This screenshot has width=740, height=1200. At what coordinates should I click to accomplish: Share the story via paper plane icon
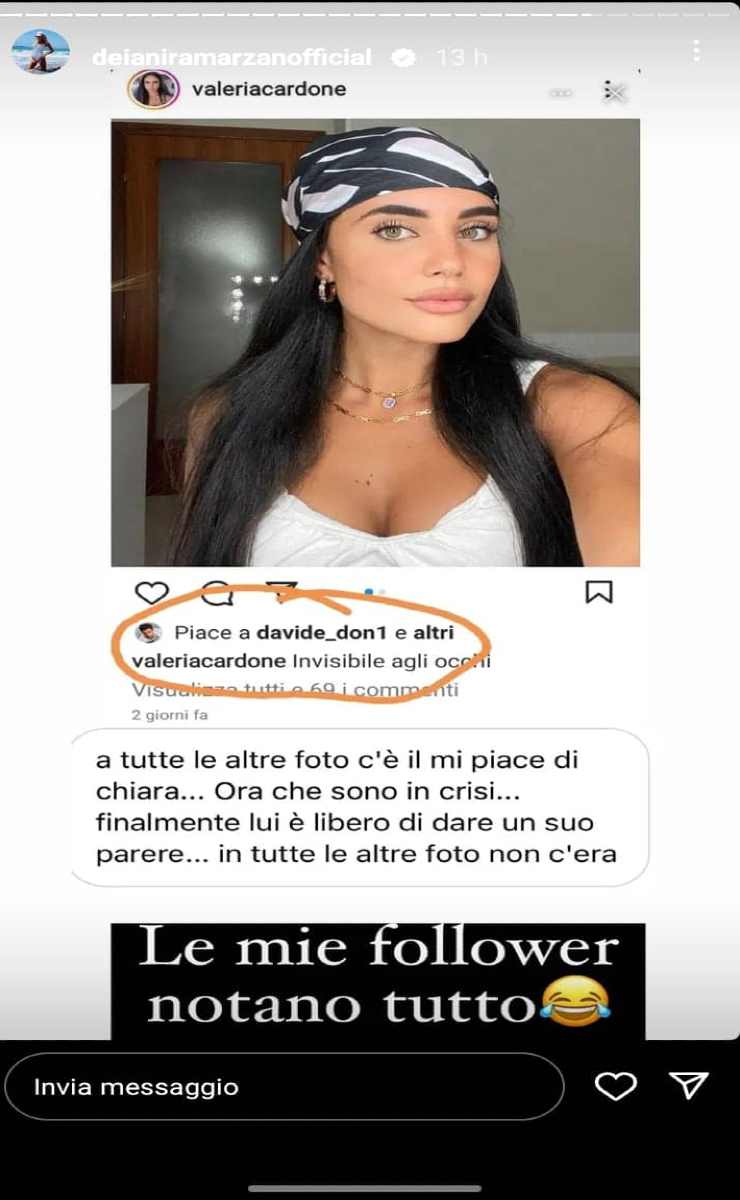point(689,1085)
